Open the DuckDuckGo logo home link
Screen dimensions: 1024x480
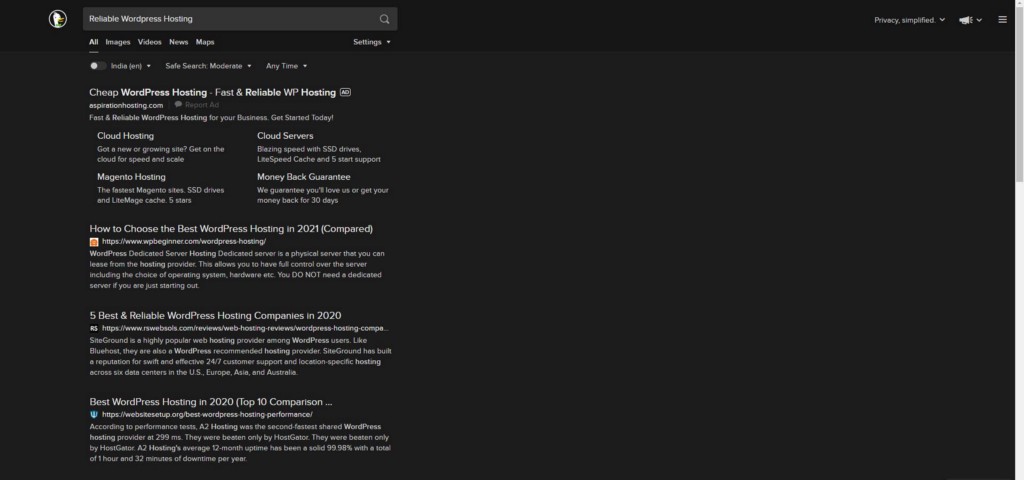57,19
